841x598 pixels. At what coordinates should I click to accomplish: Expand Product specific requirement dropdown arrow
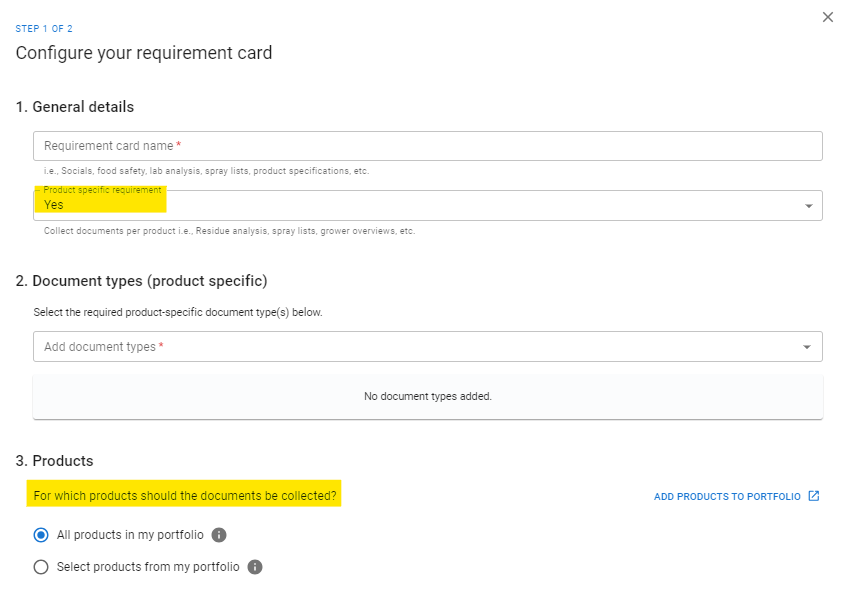[808, 206]
